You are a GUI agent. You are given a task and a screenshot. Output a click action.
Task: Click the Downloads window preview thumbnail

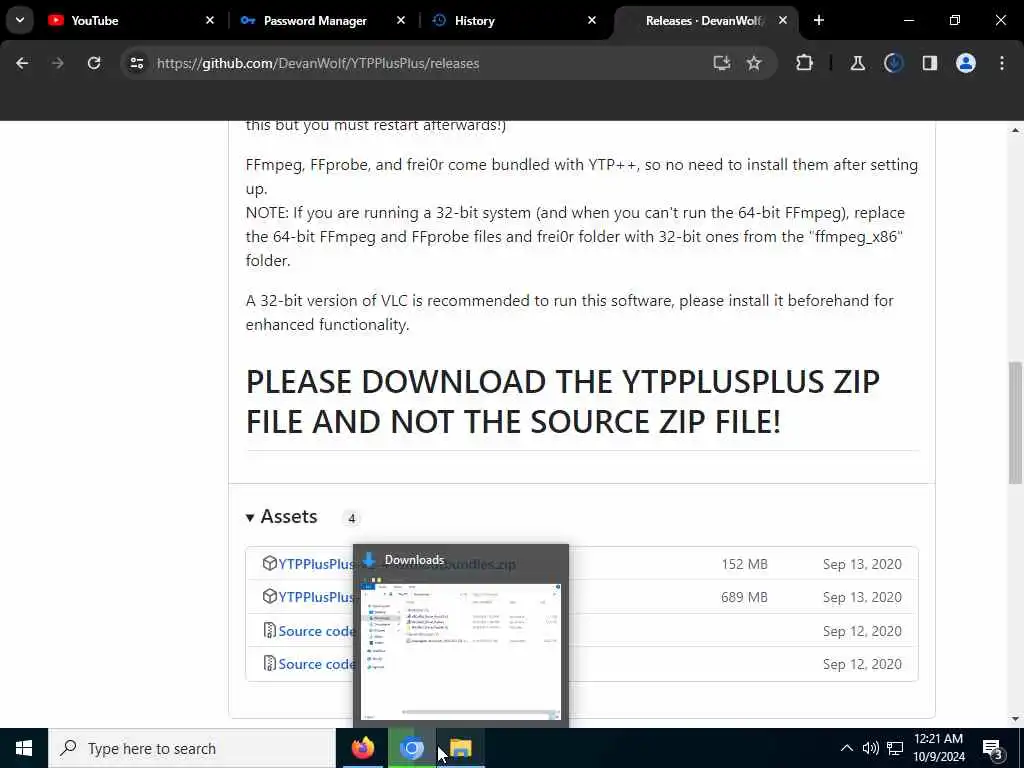pyautogui.click(x=460, y=652)
